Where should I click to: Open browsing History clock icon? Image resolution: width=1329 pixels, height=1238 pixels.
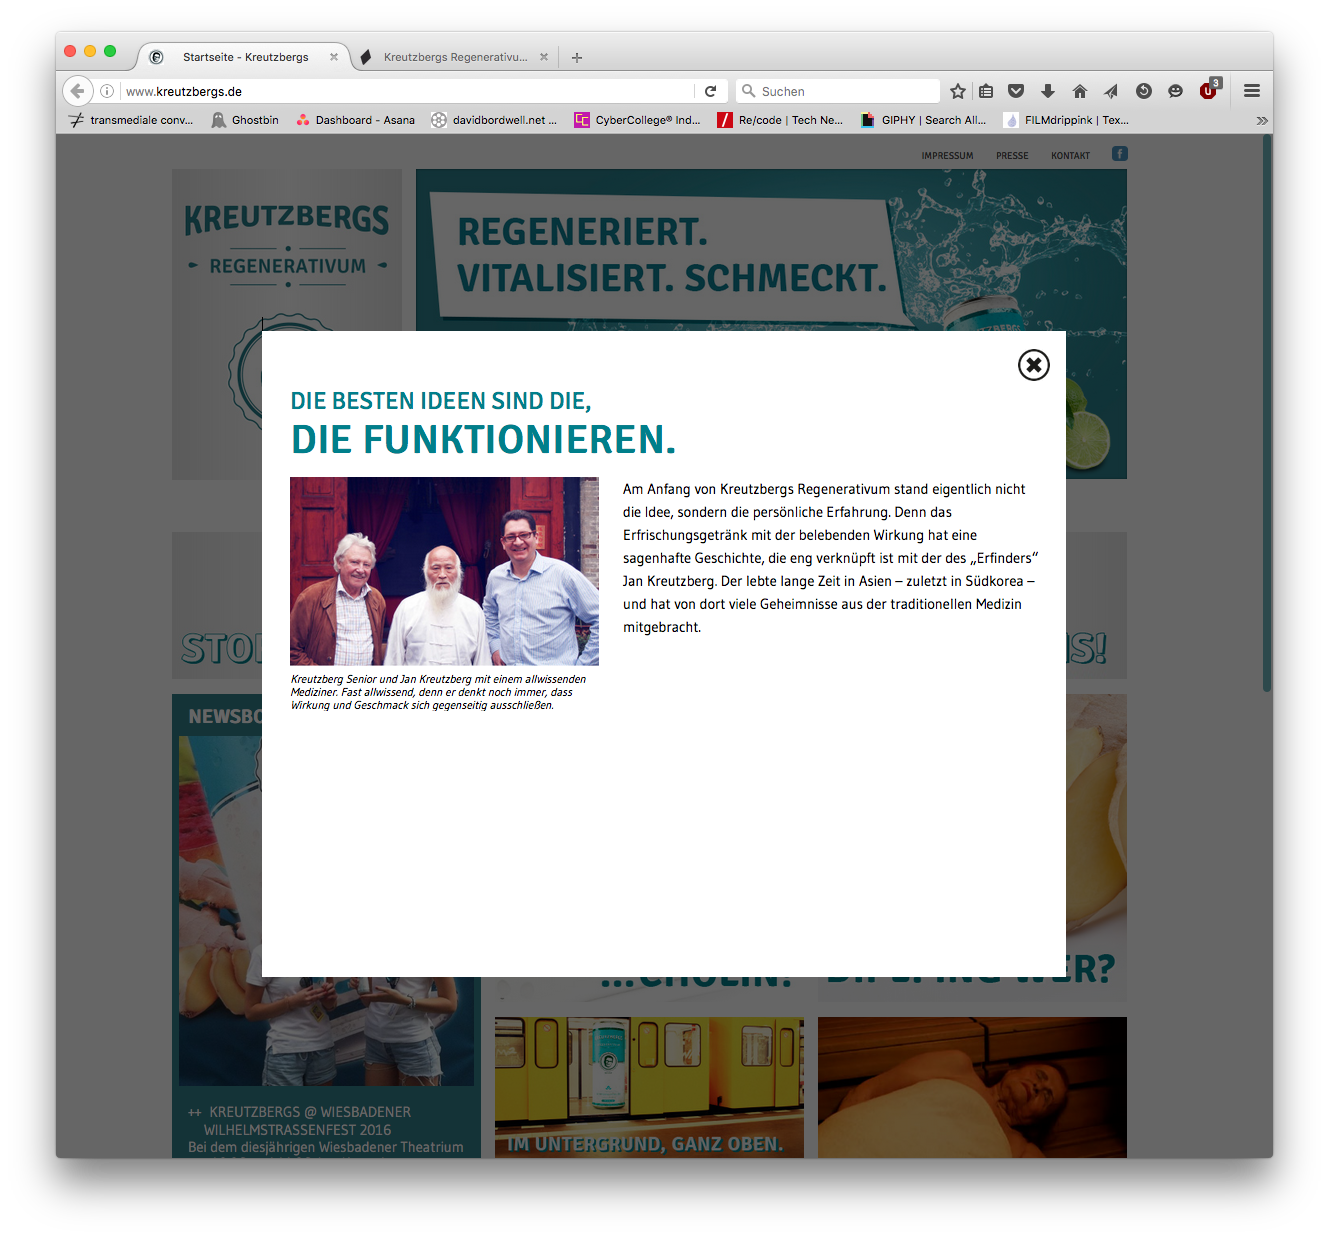tap(1143, 91)
